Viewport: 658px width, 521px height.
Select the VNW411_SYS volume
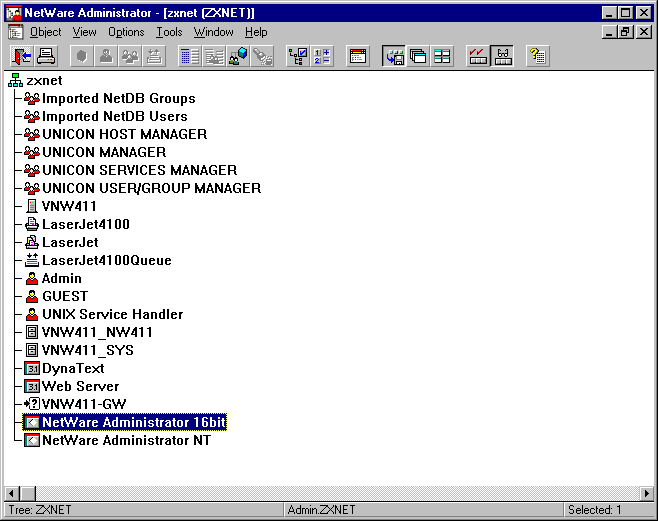(79, 351)
